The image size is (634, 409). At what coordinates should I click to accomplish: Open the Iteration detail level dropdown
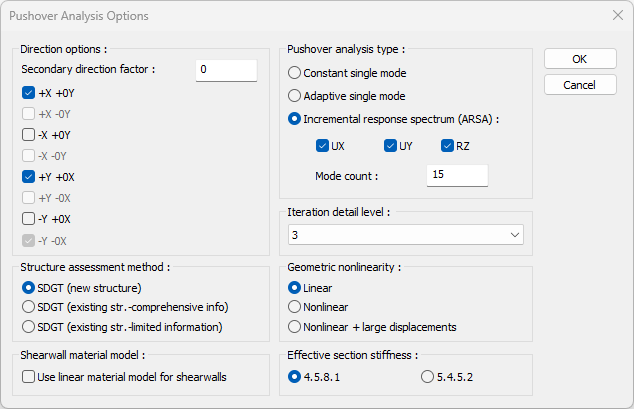coord(405,235)
